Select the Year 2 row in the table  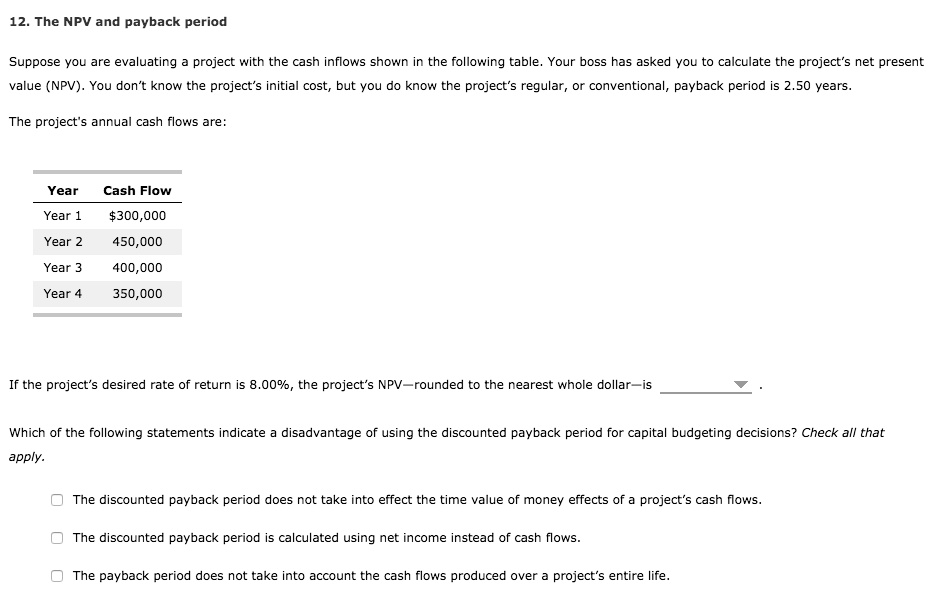click(x=107, y=241)
